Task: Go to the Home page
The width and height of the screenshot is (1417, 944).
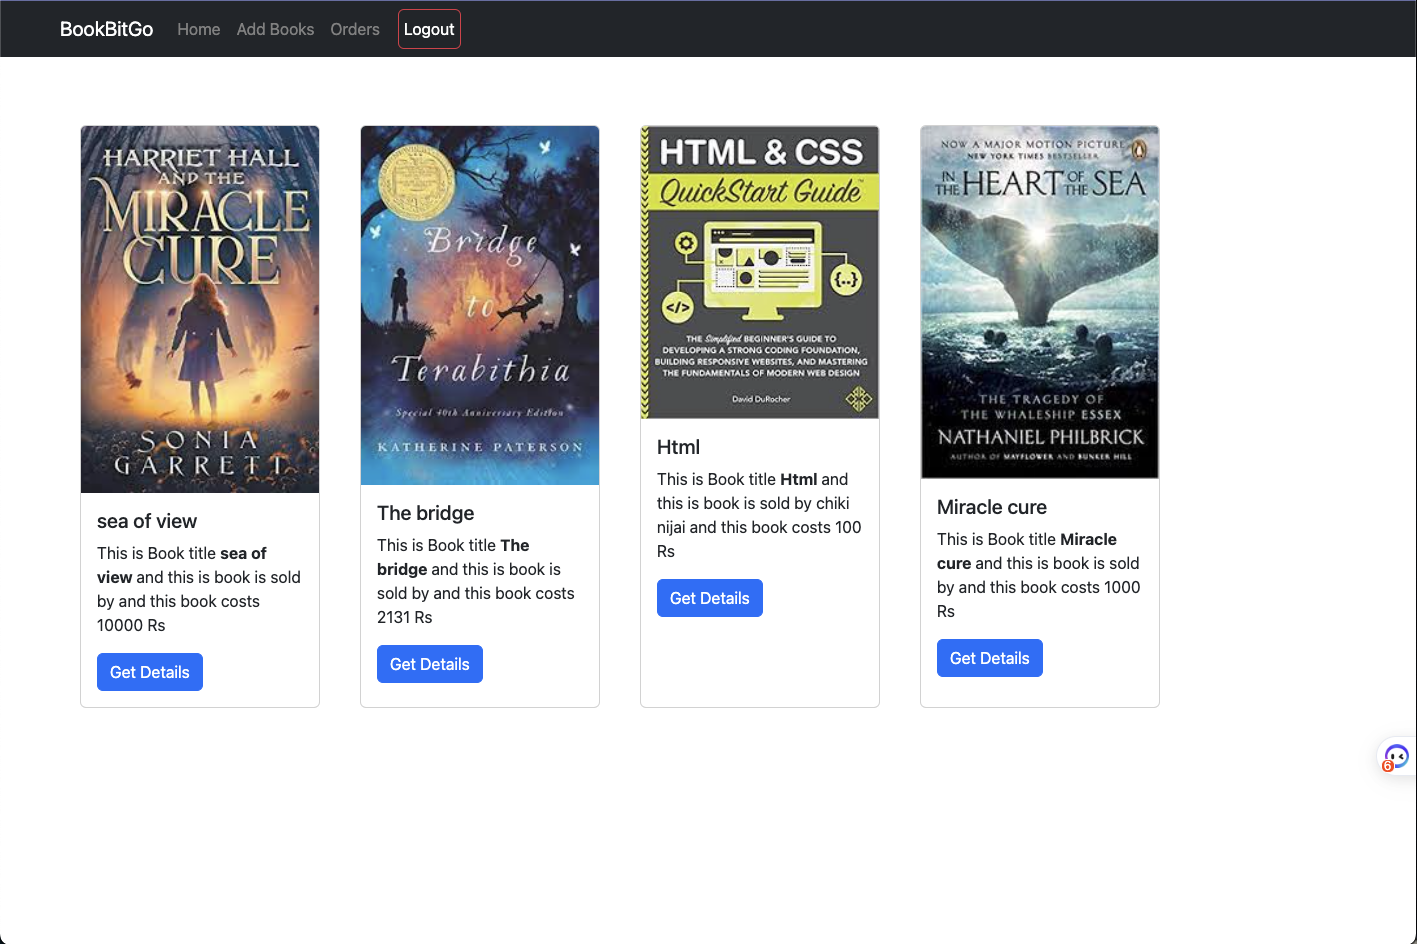Action: pyautogui.click(x=198, y=29)
